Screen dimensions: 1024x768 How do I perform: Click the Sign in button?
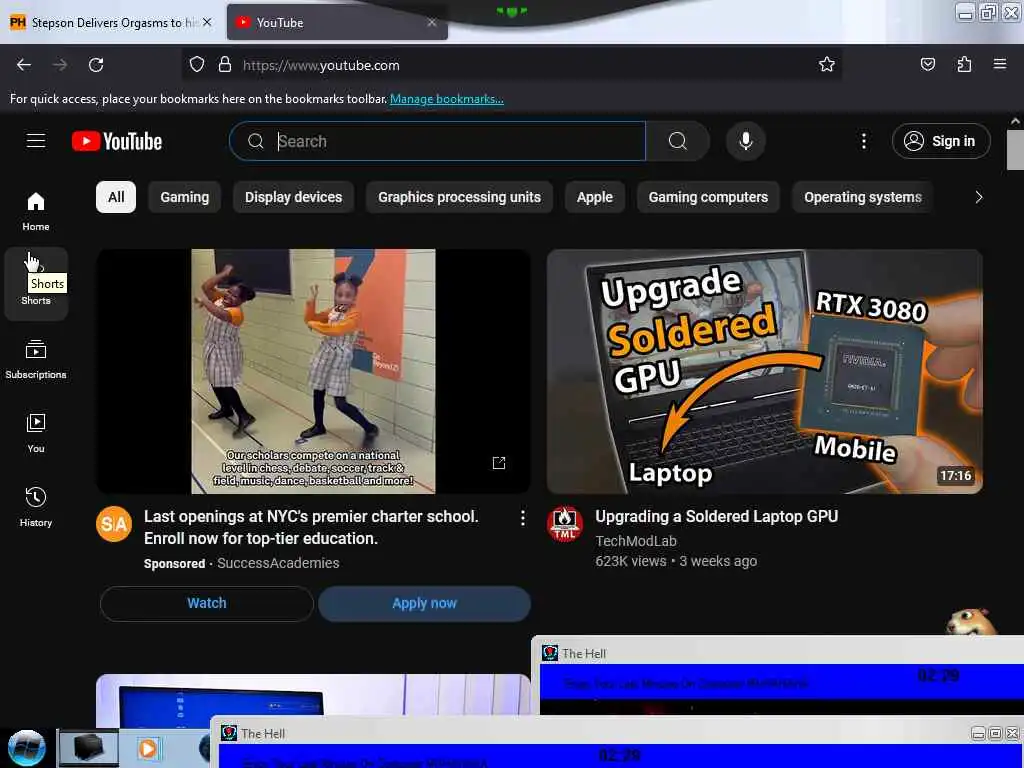941,141
